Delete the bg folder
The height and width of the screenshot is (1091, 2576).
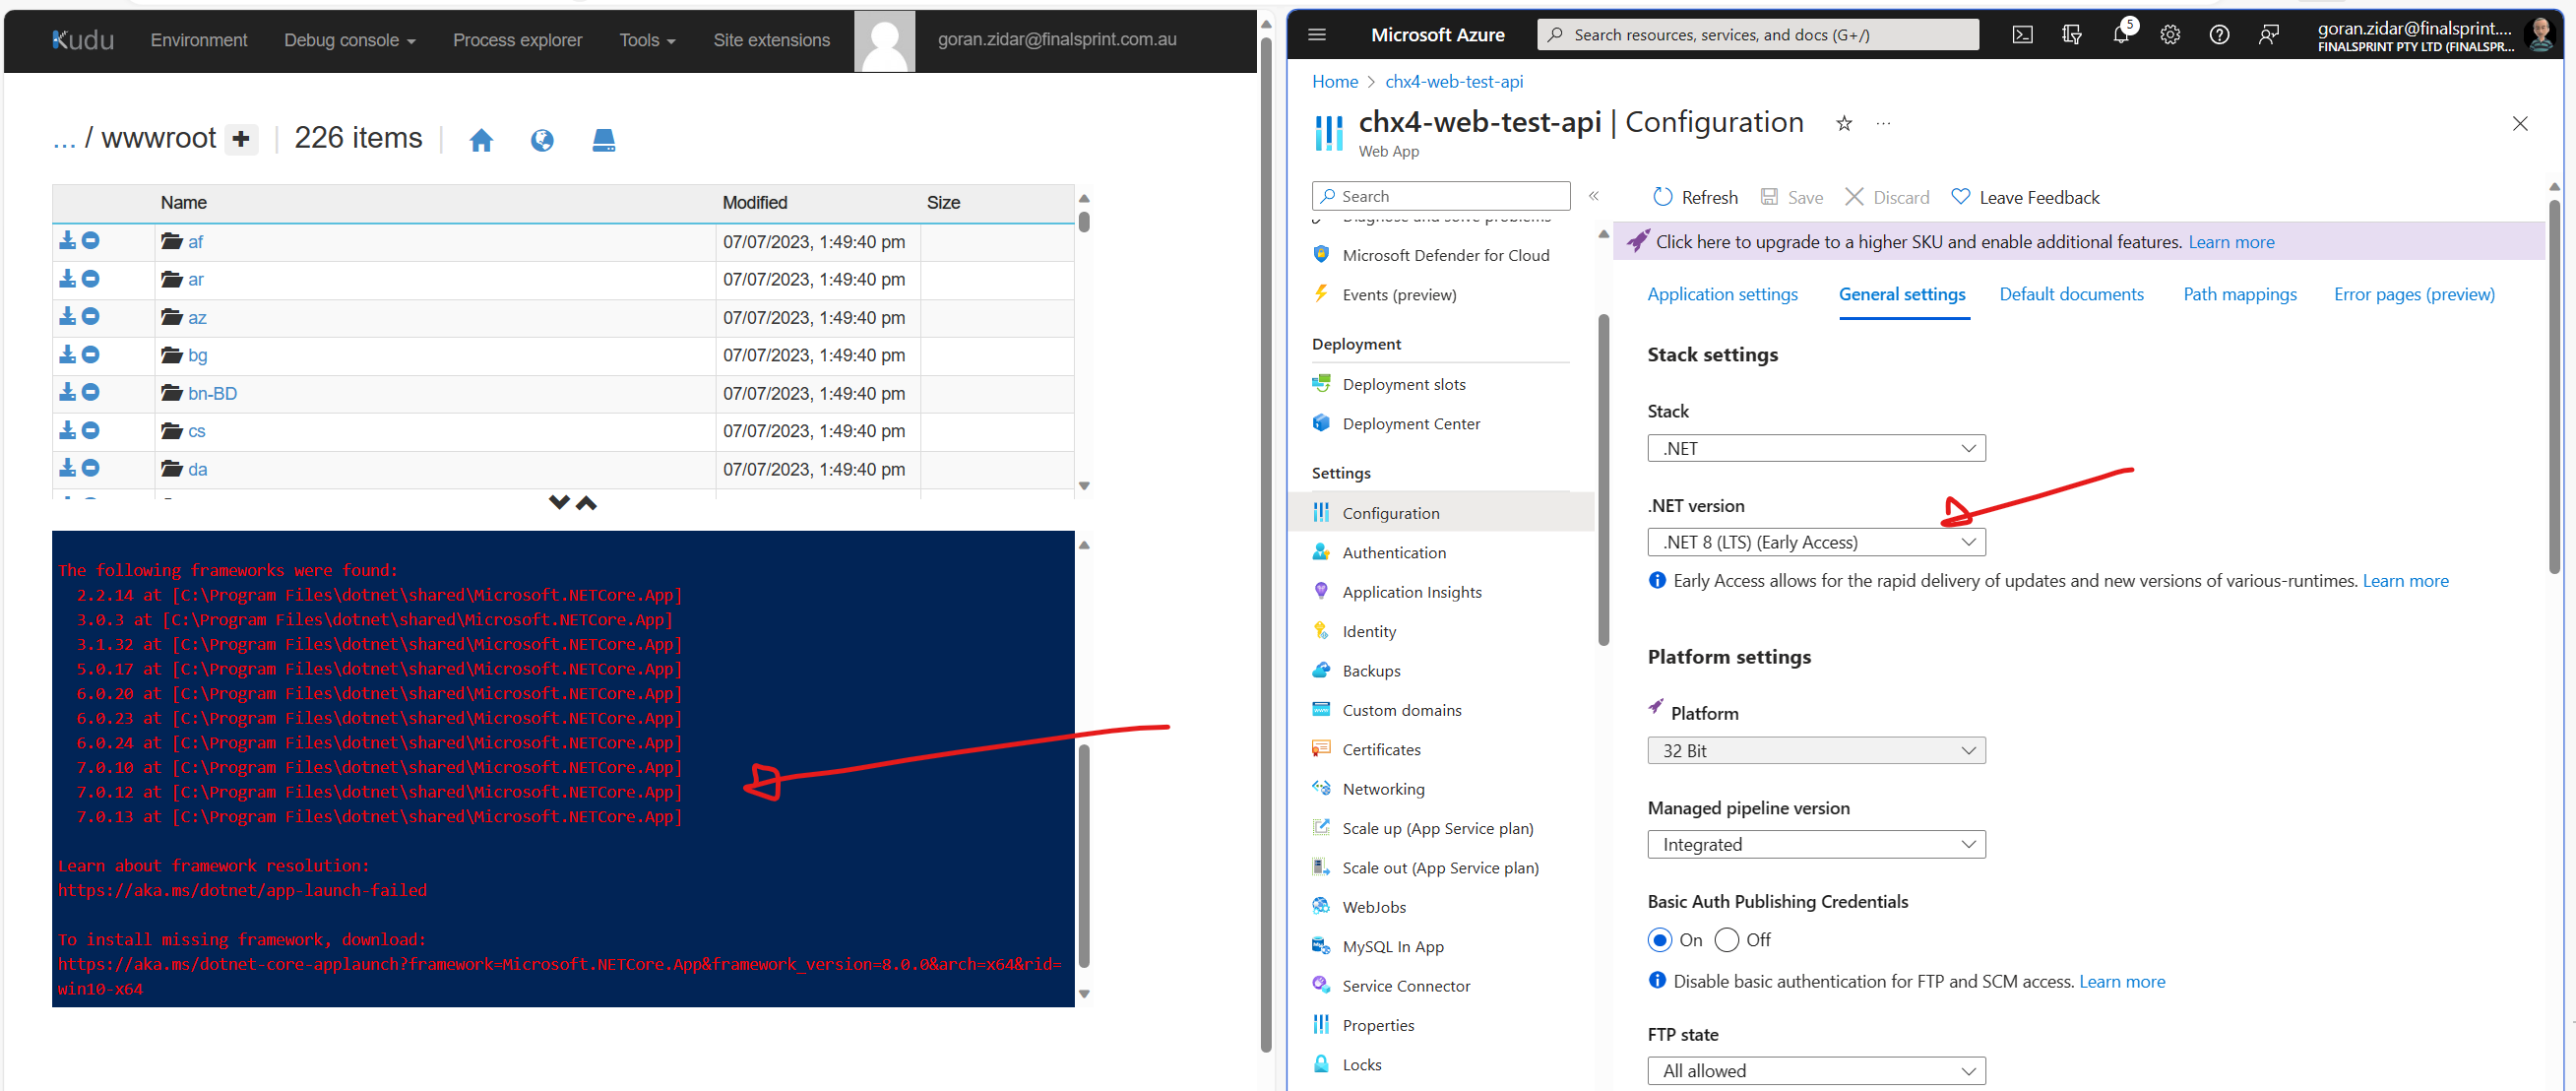[90, 355]
